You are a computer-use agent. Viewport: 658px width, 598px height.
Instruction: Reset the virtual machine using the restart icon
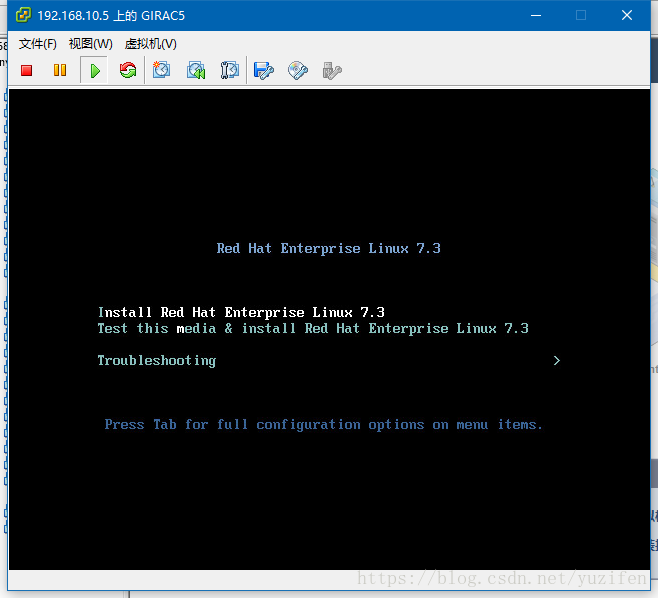click(x=128, y=70)
